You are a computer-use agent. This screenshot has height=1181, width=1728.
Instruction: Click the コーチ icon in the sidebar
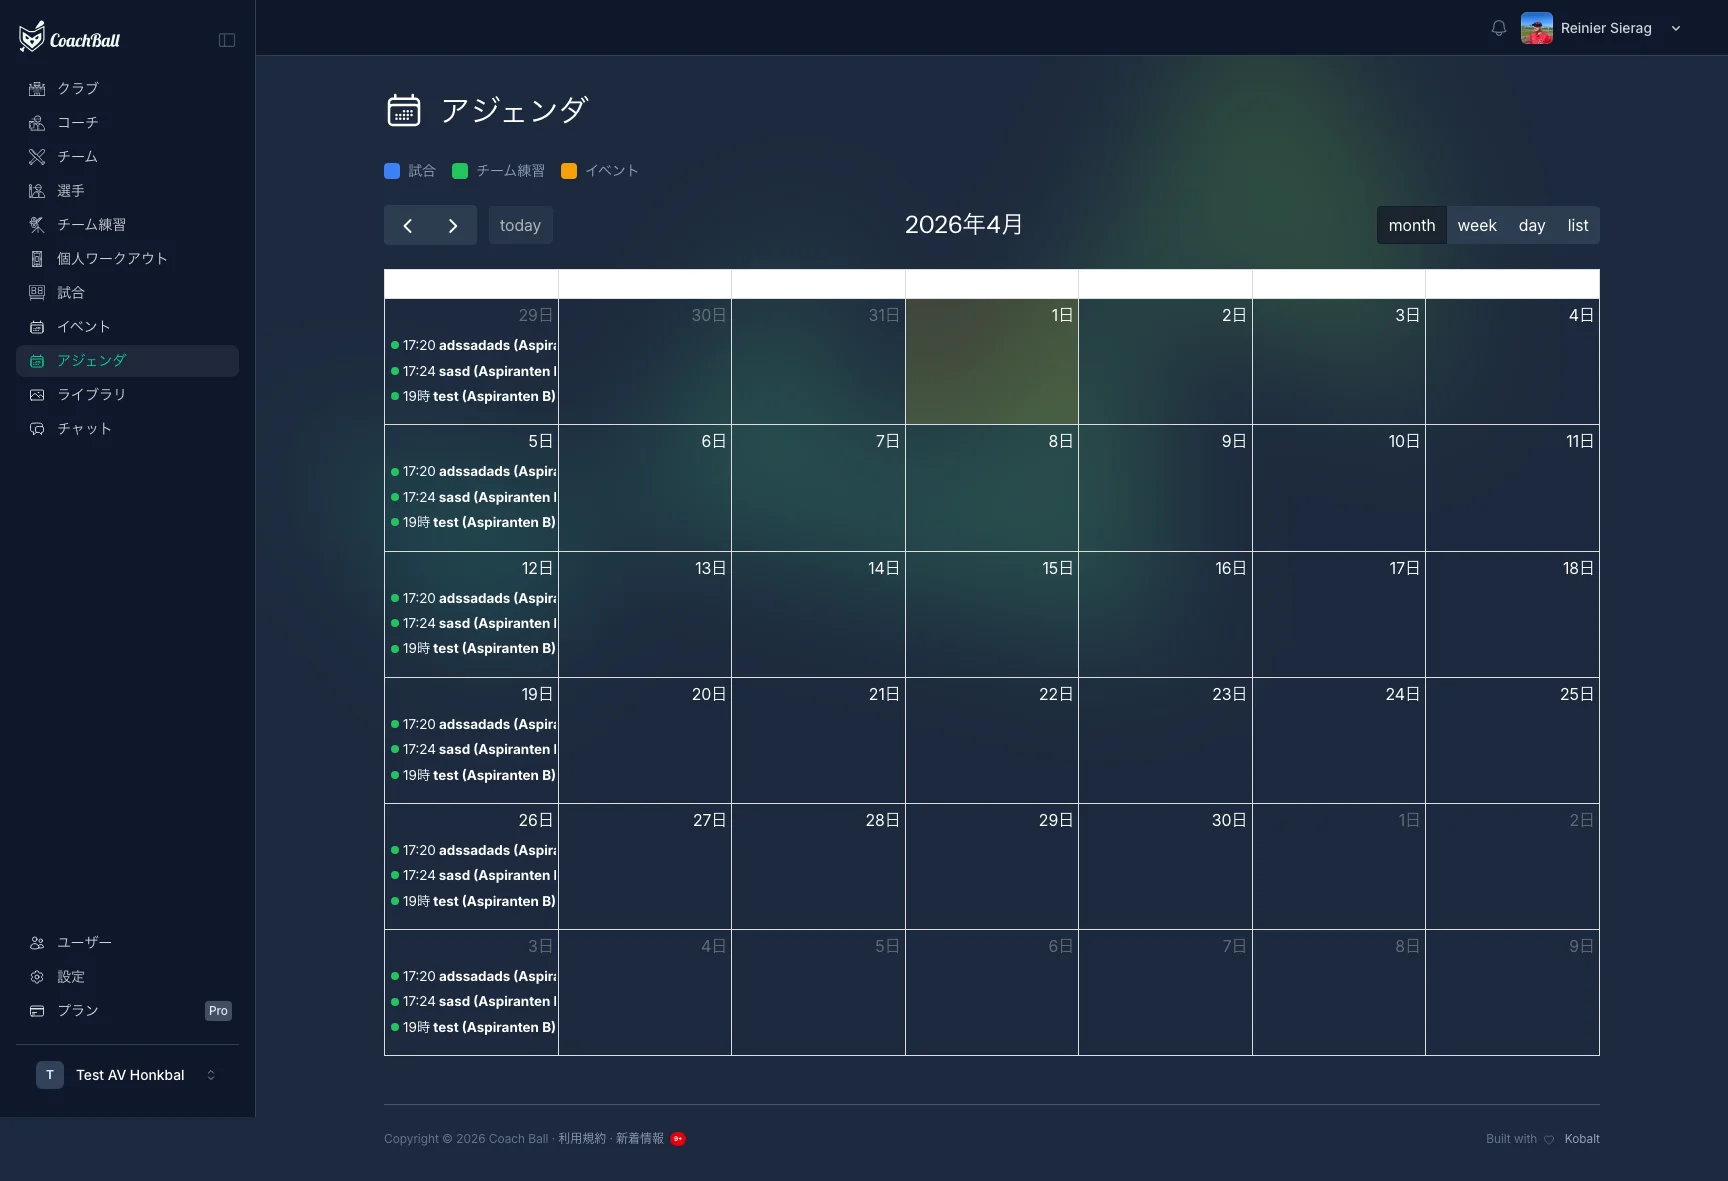37,123
